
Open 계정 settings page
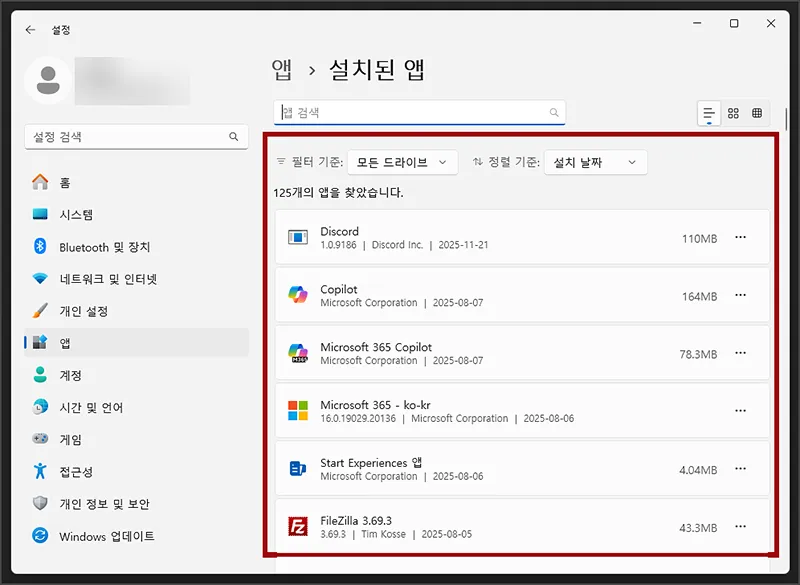[136, 375]
